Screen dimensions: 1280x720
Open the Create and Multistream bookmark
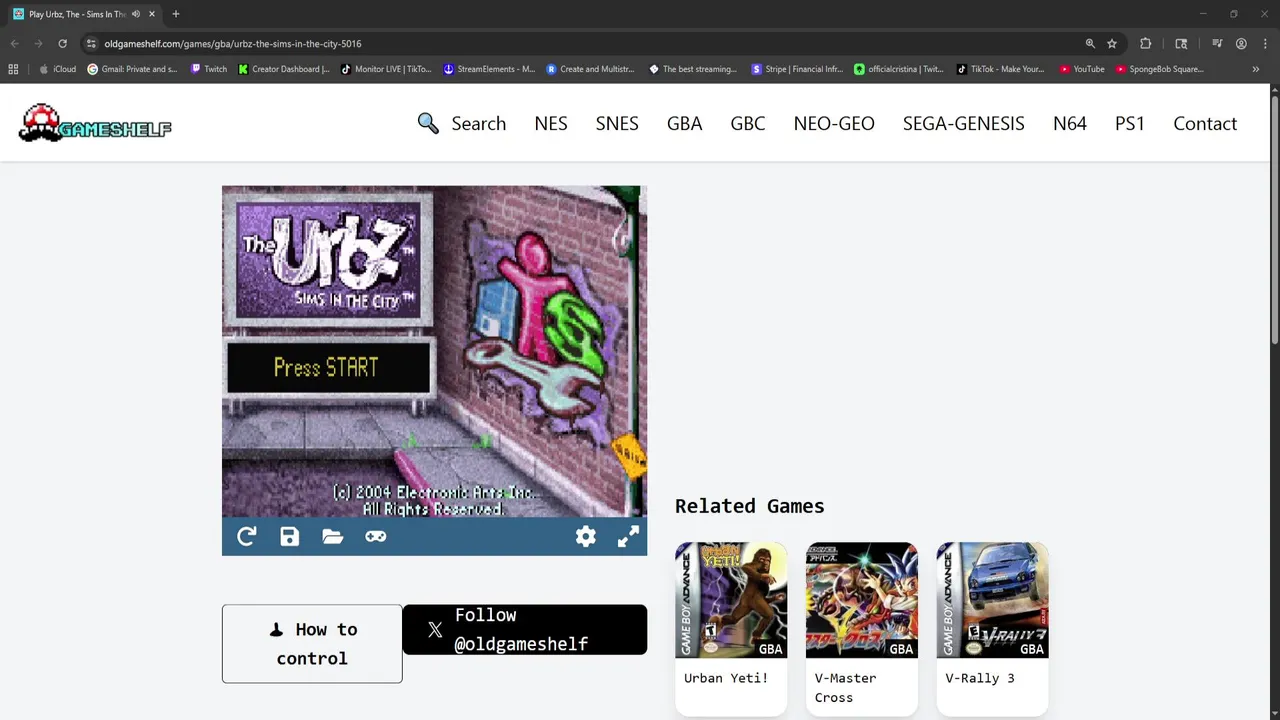[591, 69]
